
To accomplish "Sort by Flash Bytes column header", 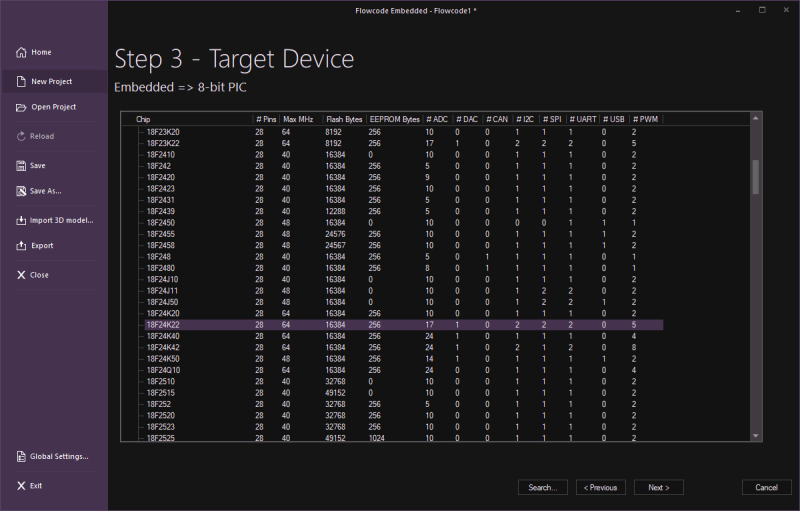I will 343,119.
